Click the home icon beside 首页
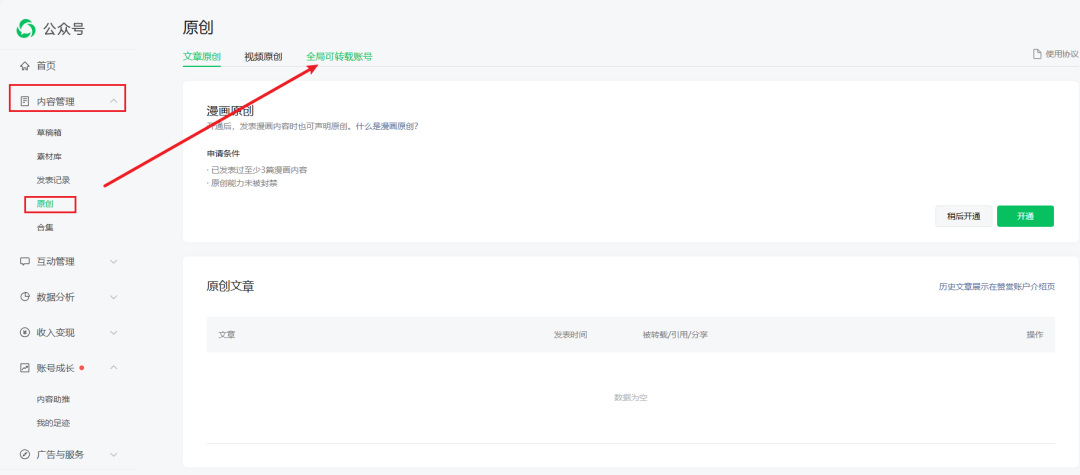Viewport: 1080px width, 475px height. 25,66
